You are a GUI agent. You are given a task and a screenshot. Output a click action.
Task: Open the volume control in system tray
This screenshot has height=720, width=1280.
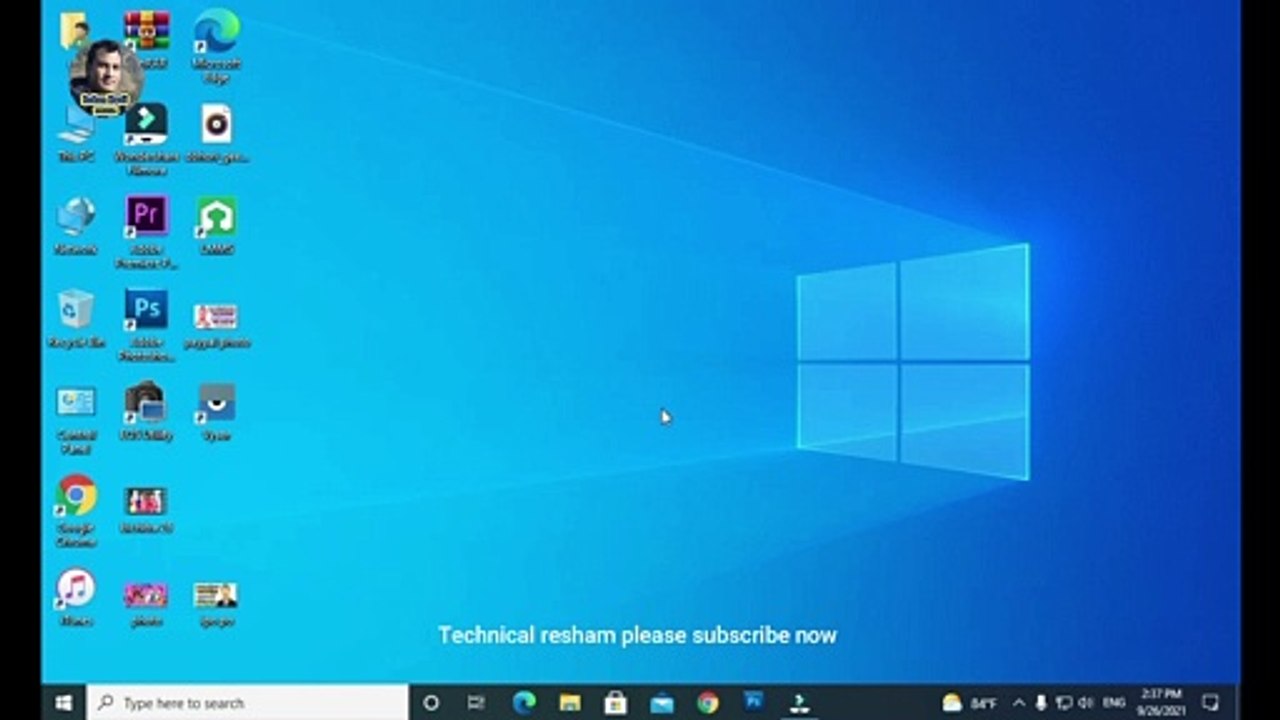tap(1086, 703)
